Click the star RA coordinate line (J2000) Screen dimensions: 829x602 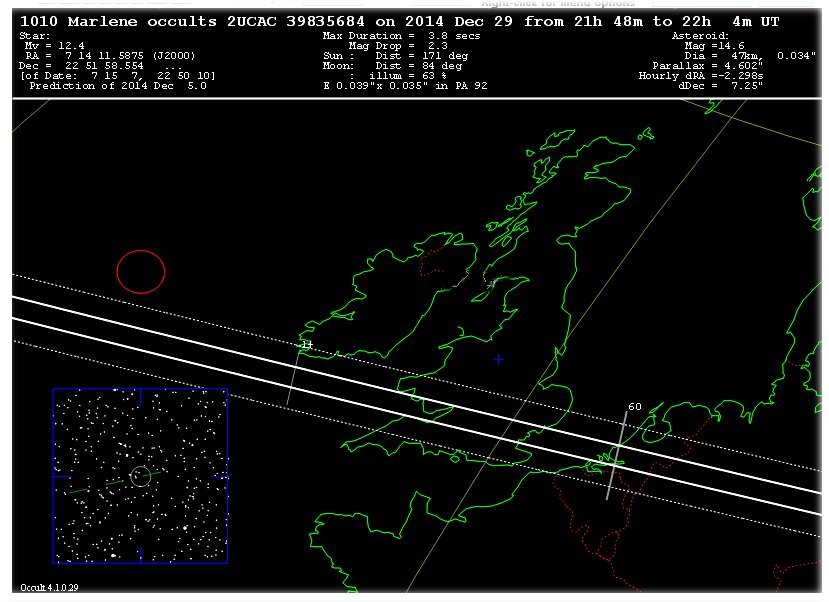point(110,56)
